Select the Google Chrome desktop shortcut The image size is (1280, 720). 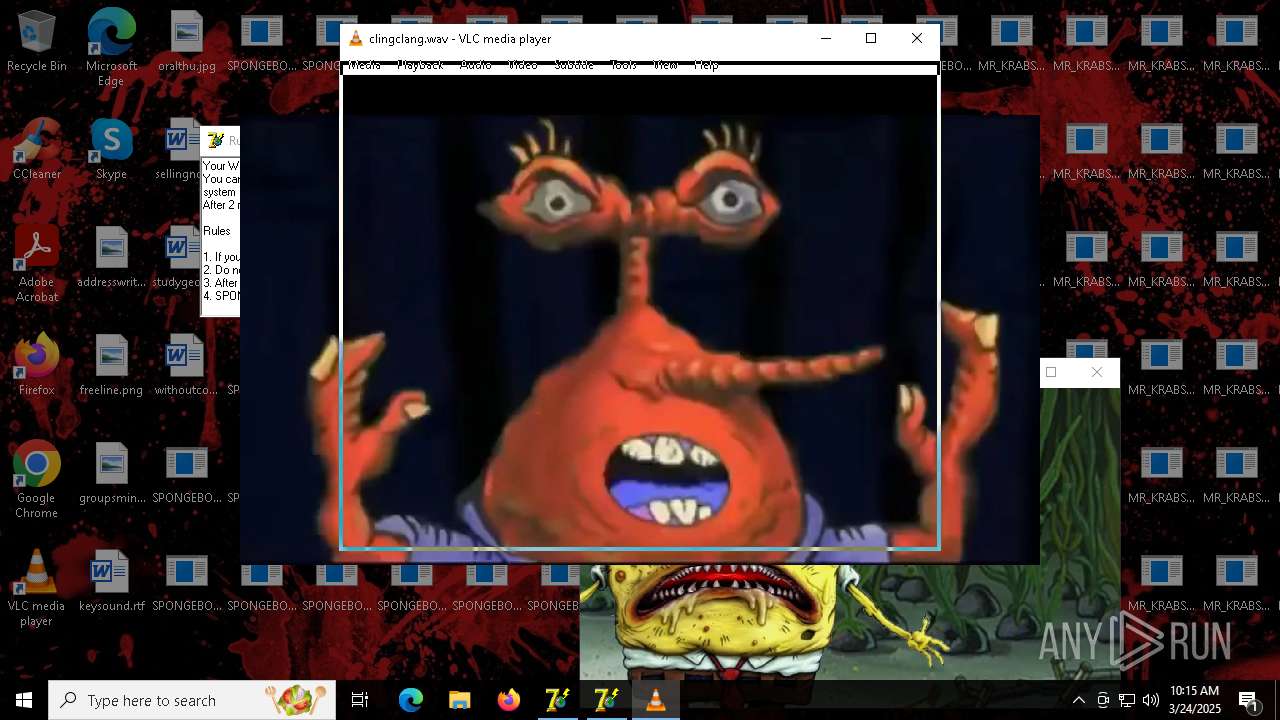[37, 480]
